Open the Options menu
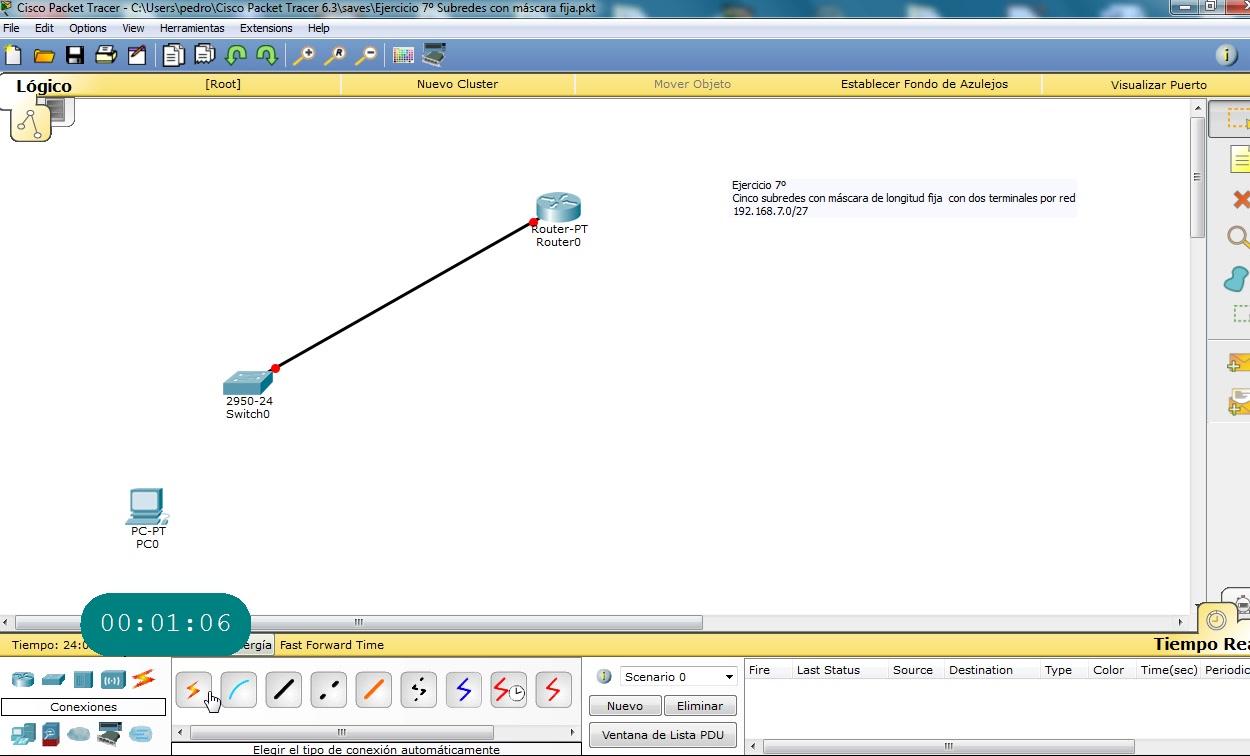This screenshot has width=1250, height=756. 88,28
